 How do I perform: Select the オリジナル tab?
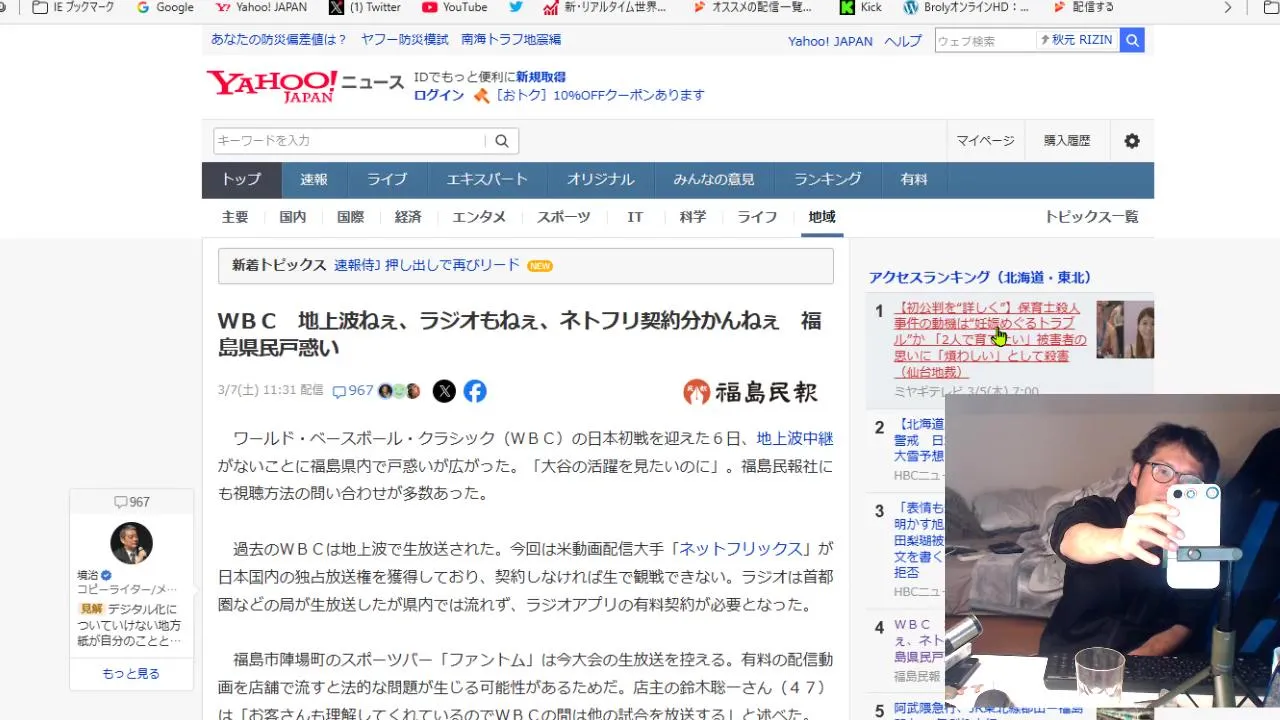click(x=601, y=180)
